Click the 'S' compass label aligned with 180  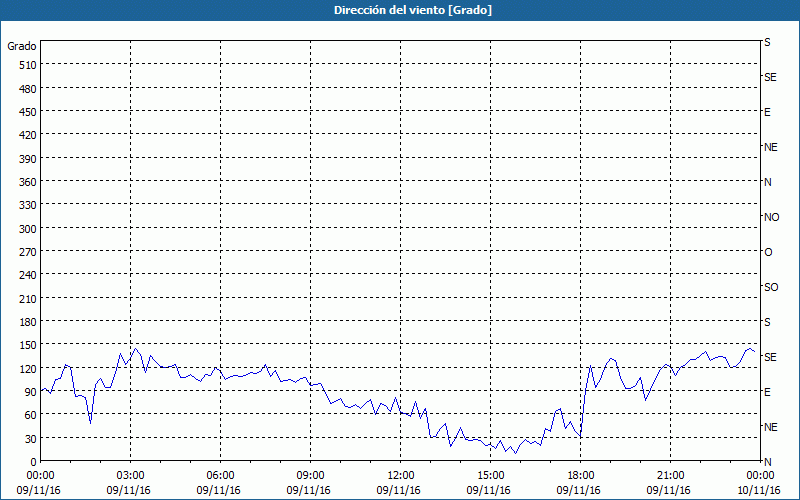[767, 322]
